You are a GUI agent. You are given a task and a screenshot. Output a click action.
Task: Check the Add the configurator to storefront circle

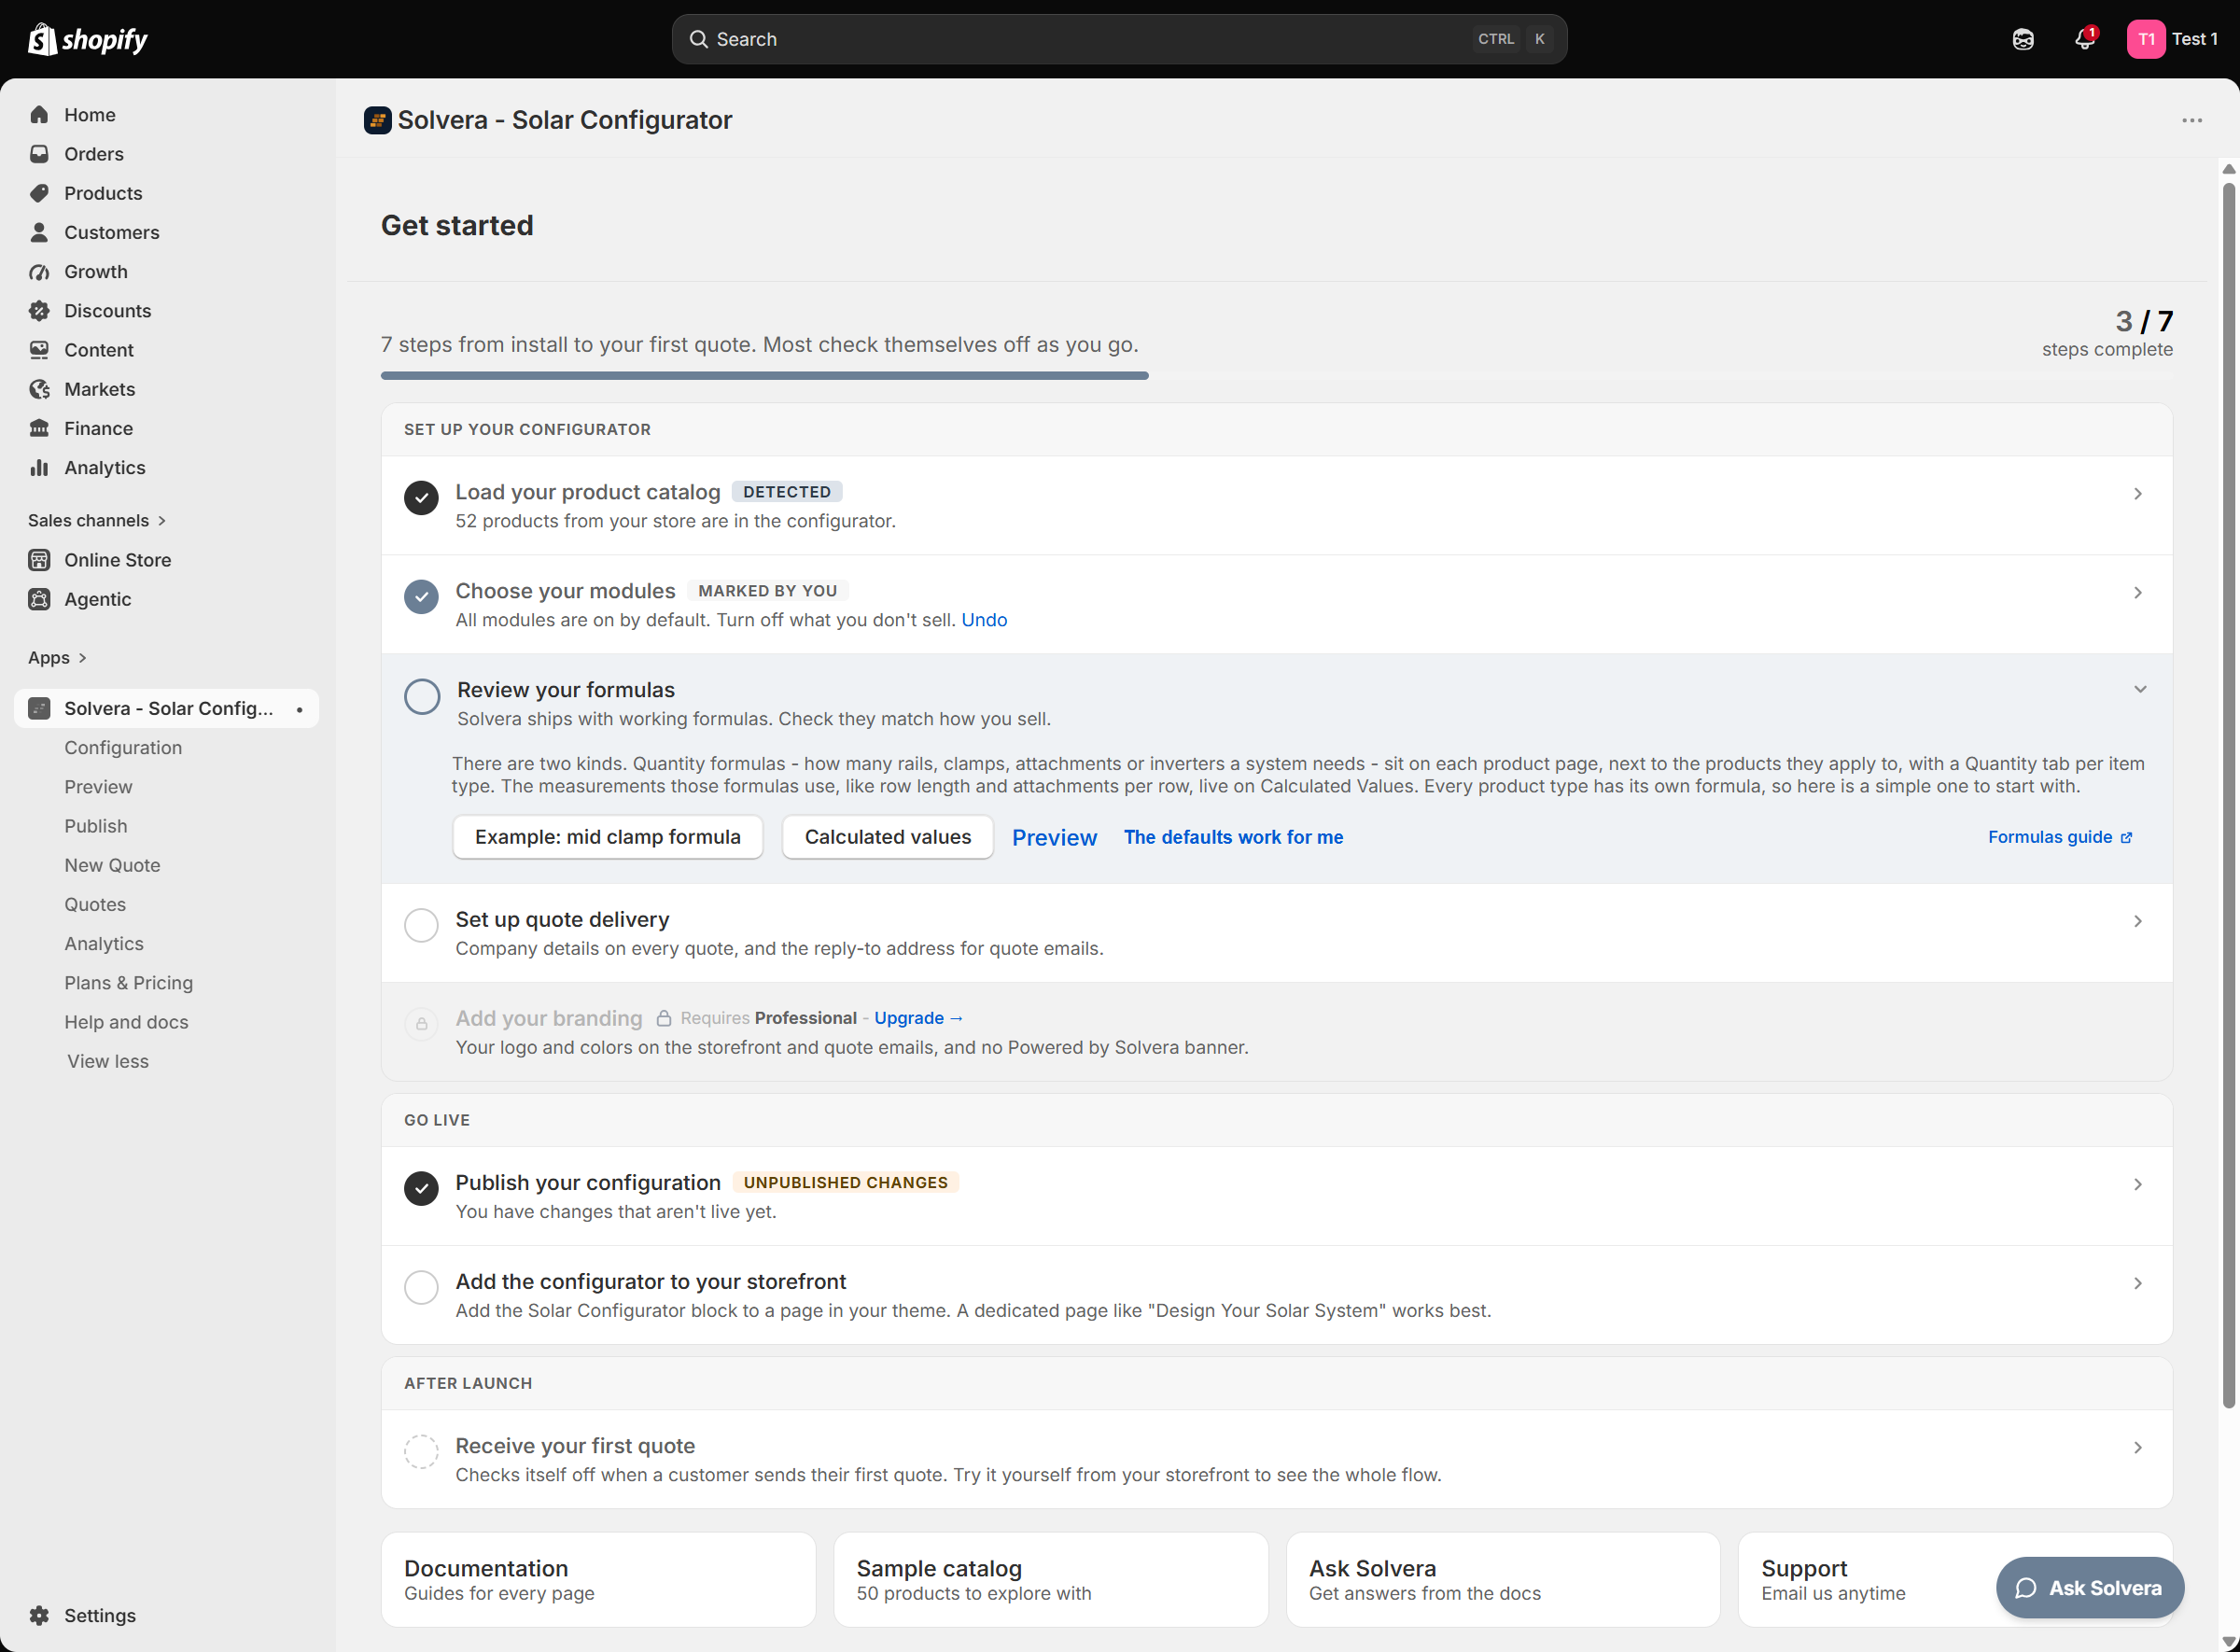coord(421,1288)
